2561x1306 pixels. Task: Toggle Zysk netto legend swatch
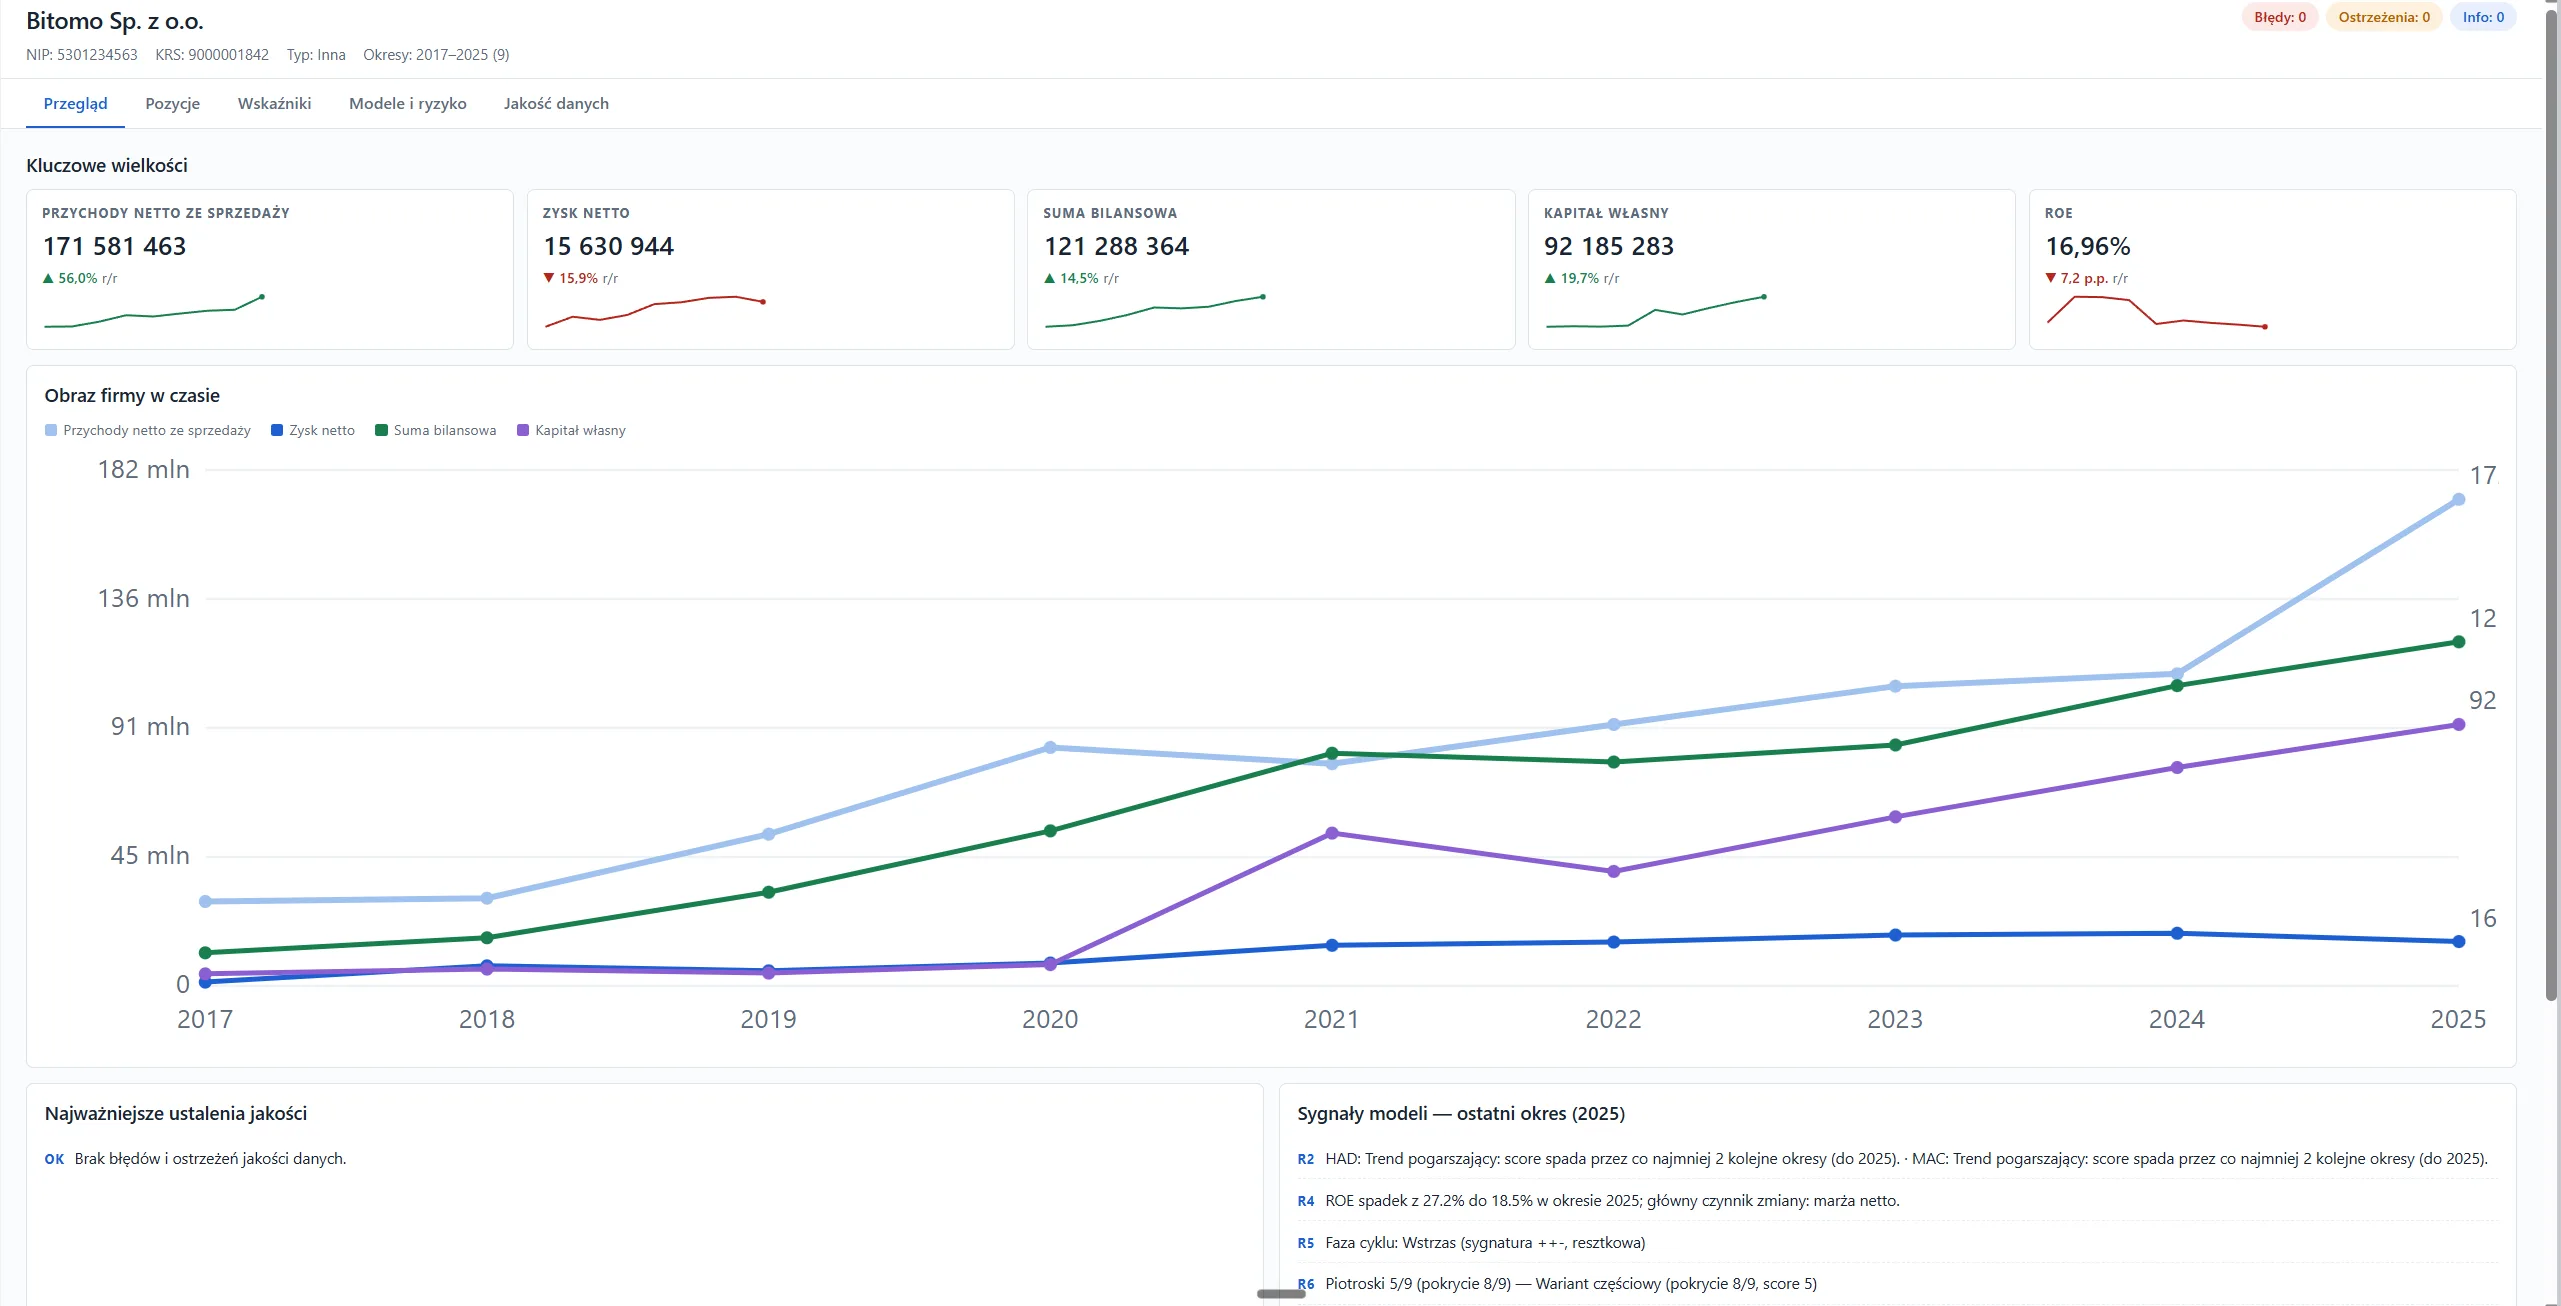[277, 430]
